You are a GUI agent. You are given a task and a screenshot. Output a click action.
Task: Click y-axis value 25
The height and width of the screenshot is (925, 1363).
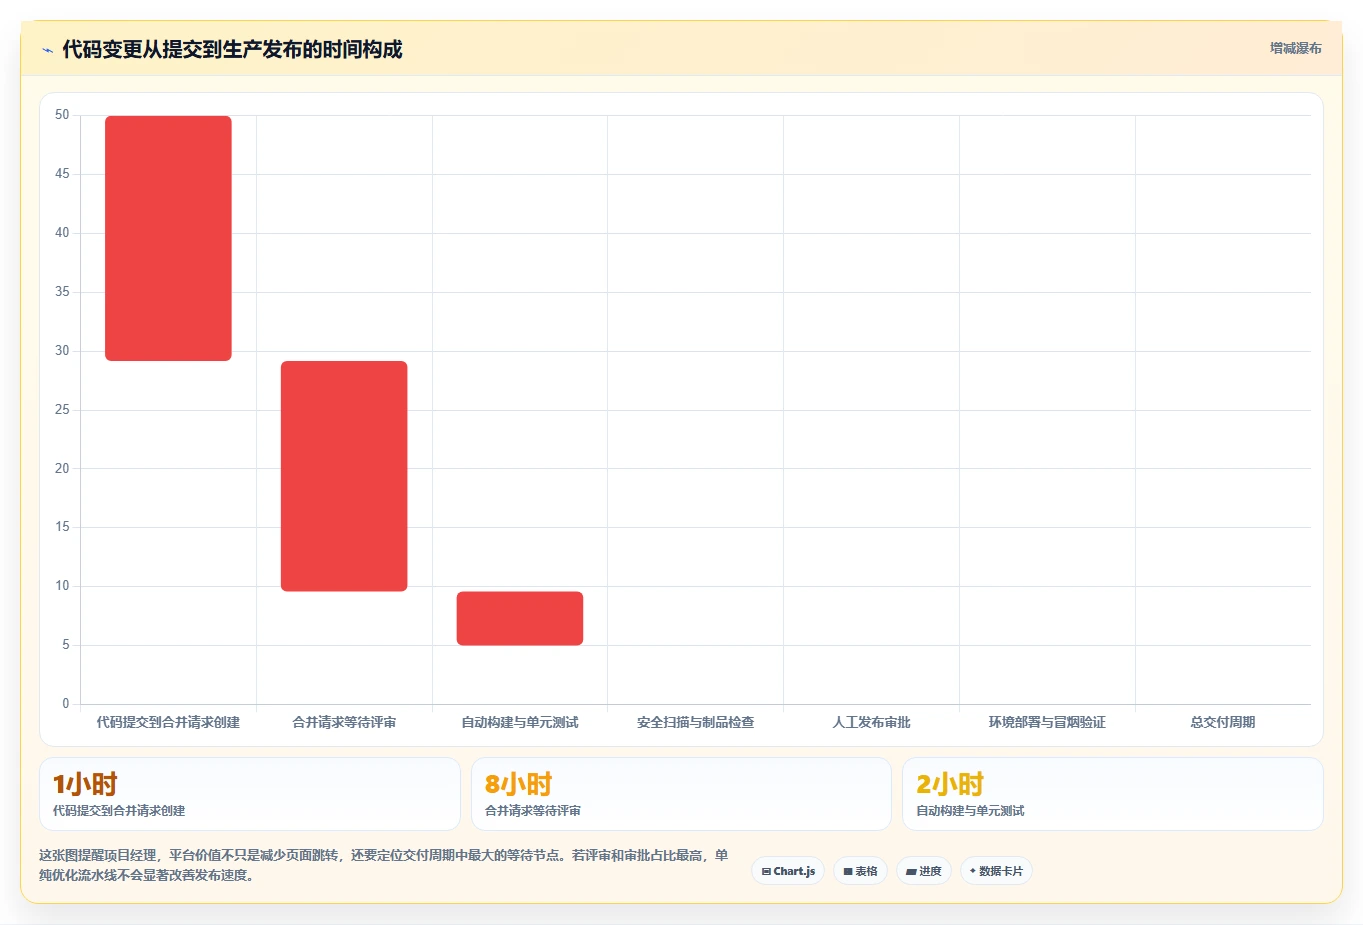pos(62,410)
